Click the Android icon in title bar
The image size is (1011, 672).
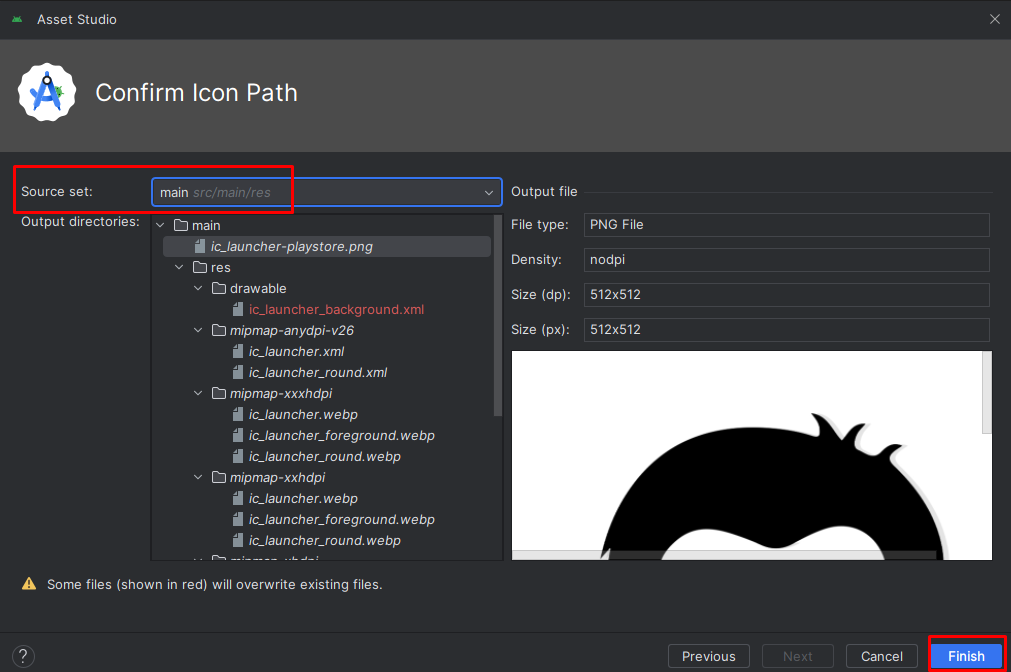17,19
